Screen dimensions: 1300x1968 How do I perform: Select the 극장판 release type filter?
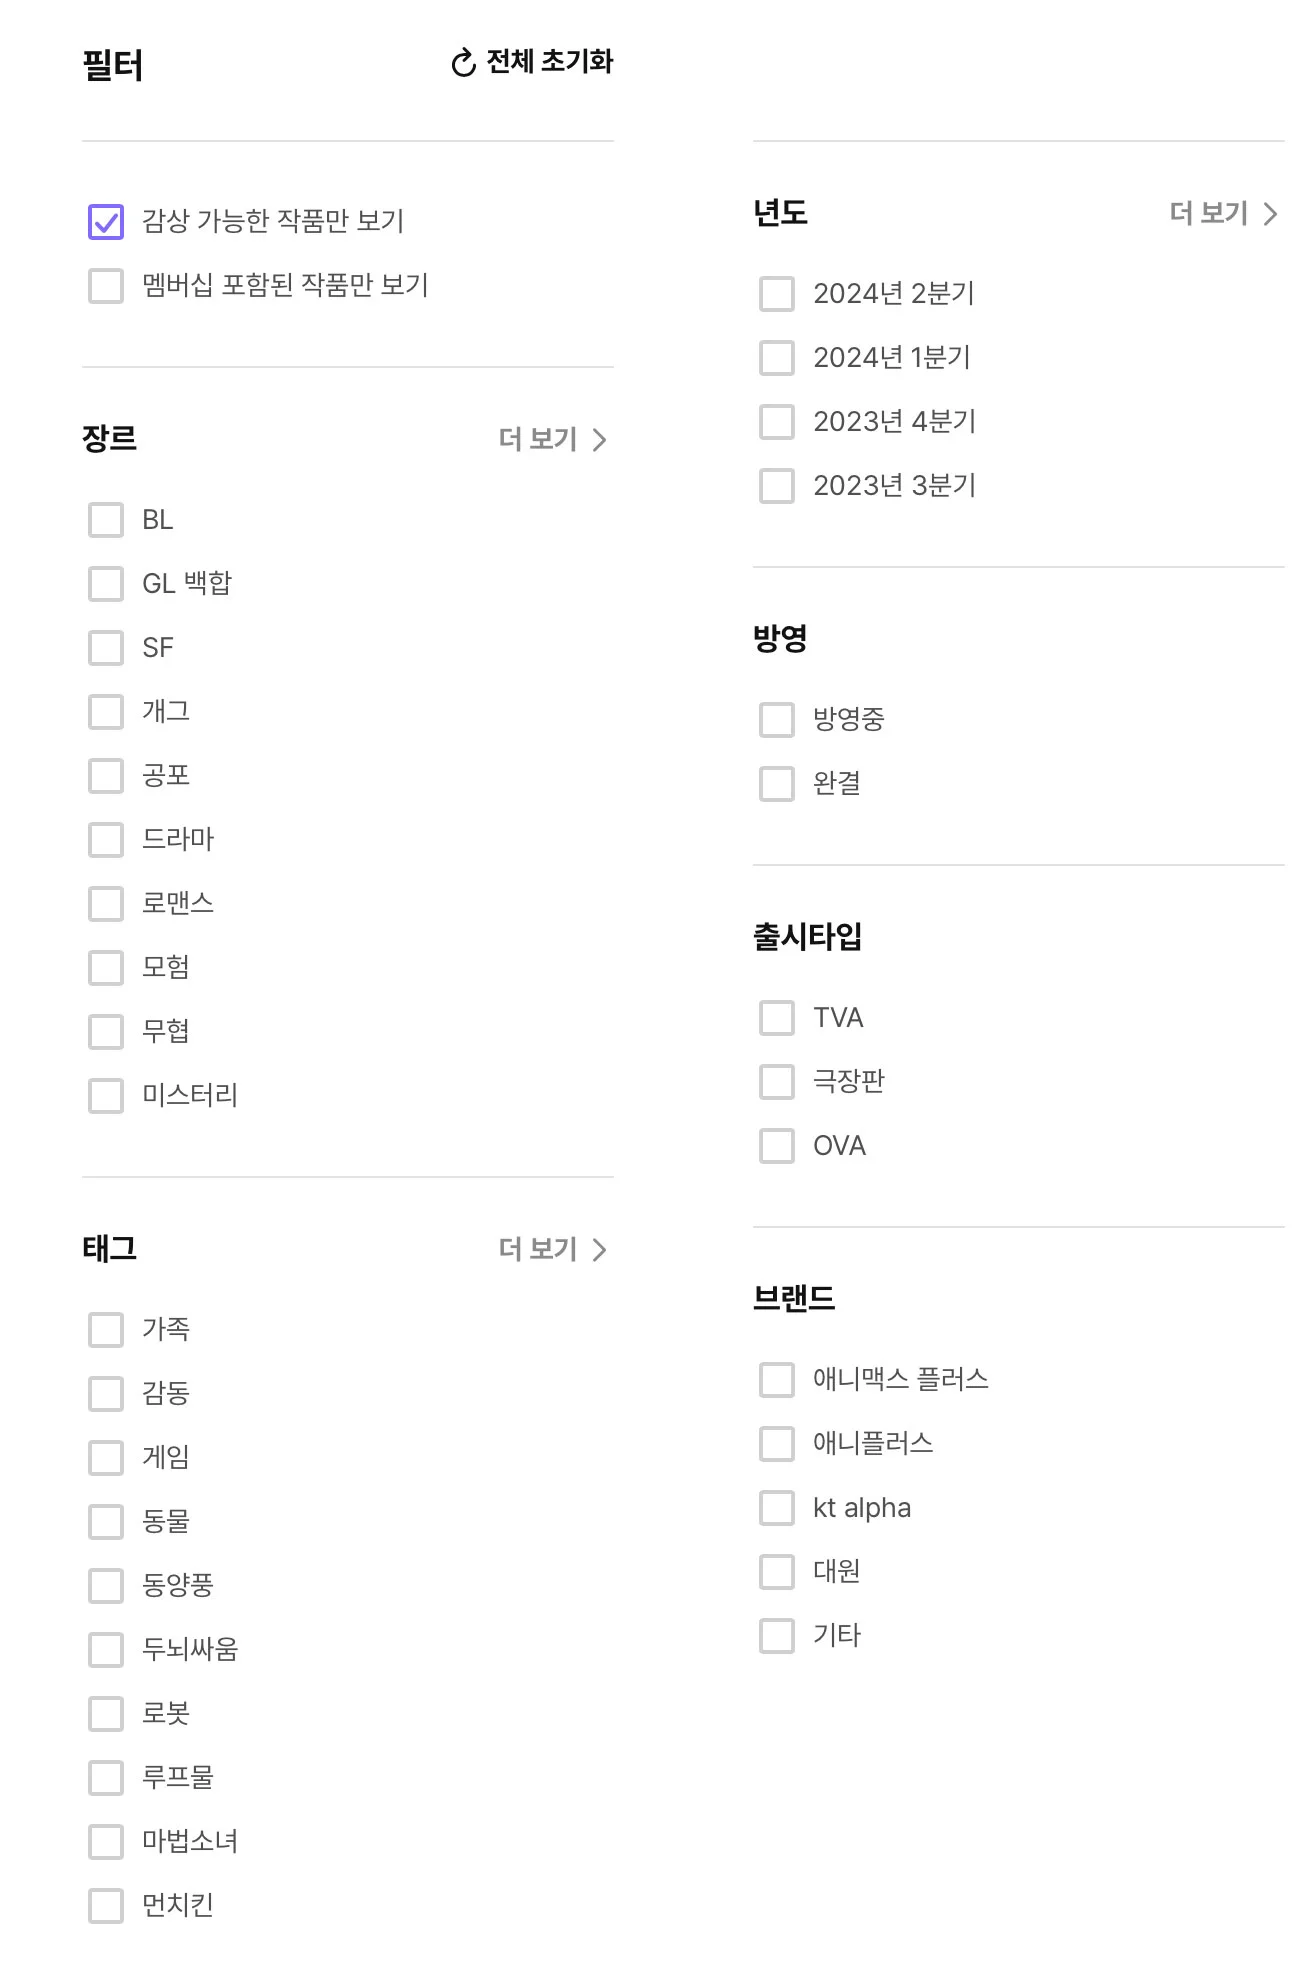click(x=776, y=1081)
